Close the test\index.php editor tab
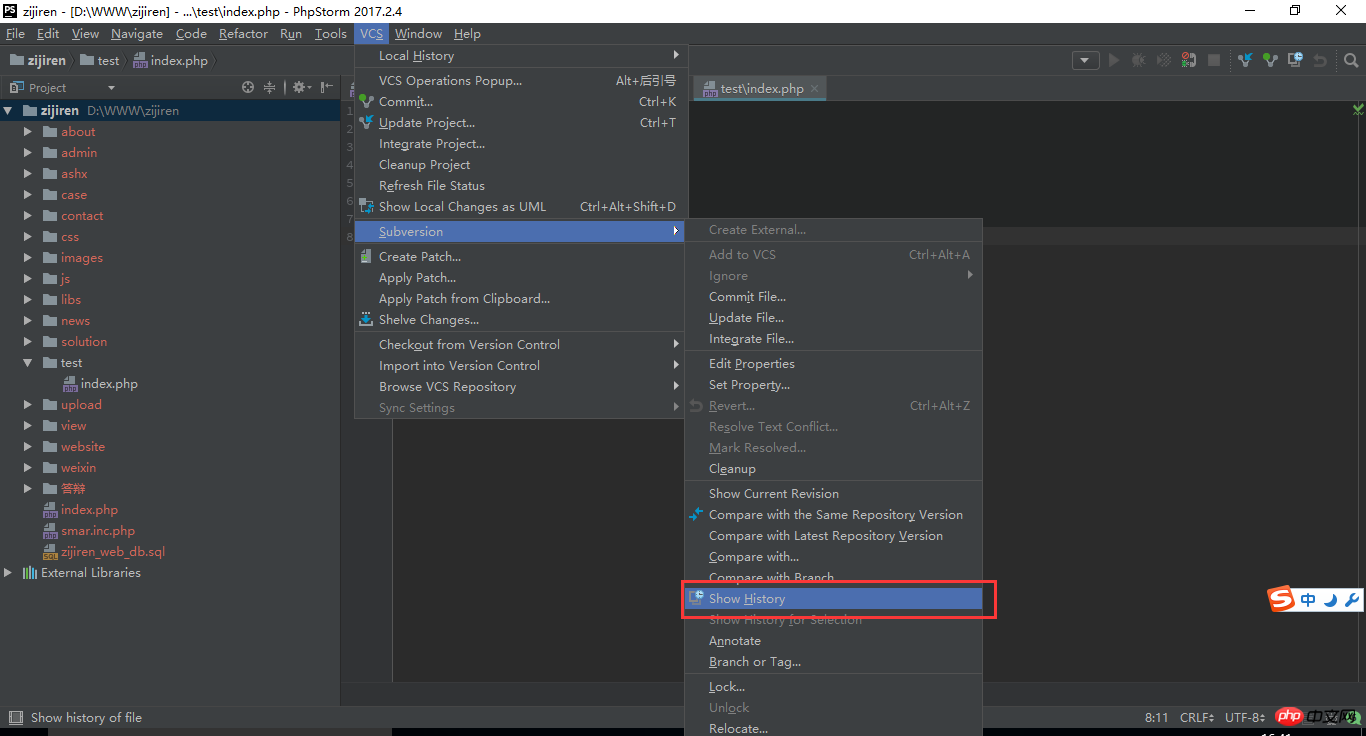 (814, 89)
